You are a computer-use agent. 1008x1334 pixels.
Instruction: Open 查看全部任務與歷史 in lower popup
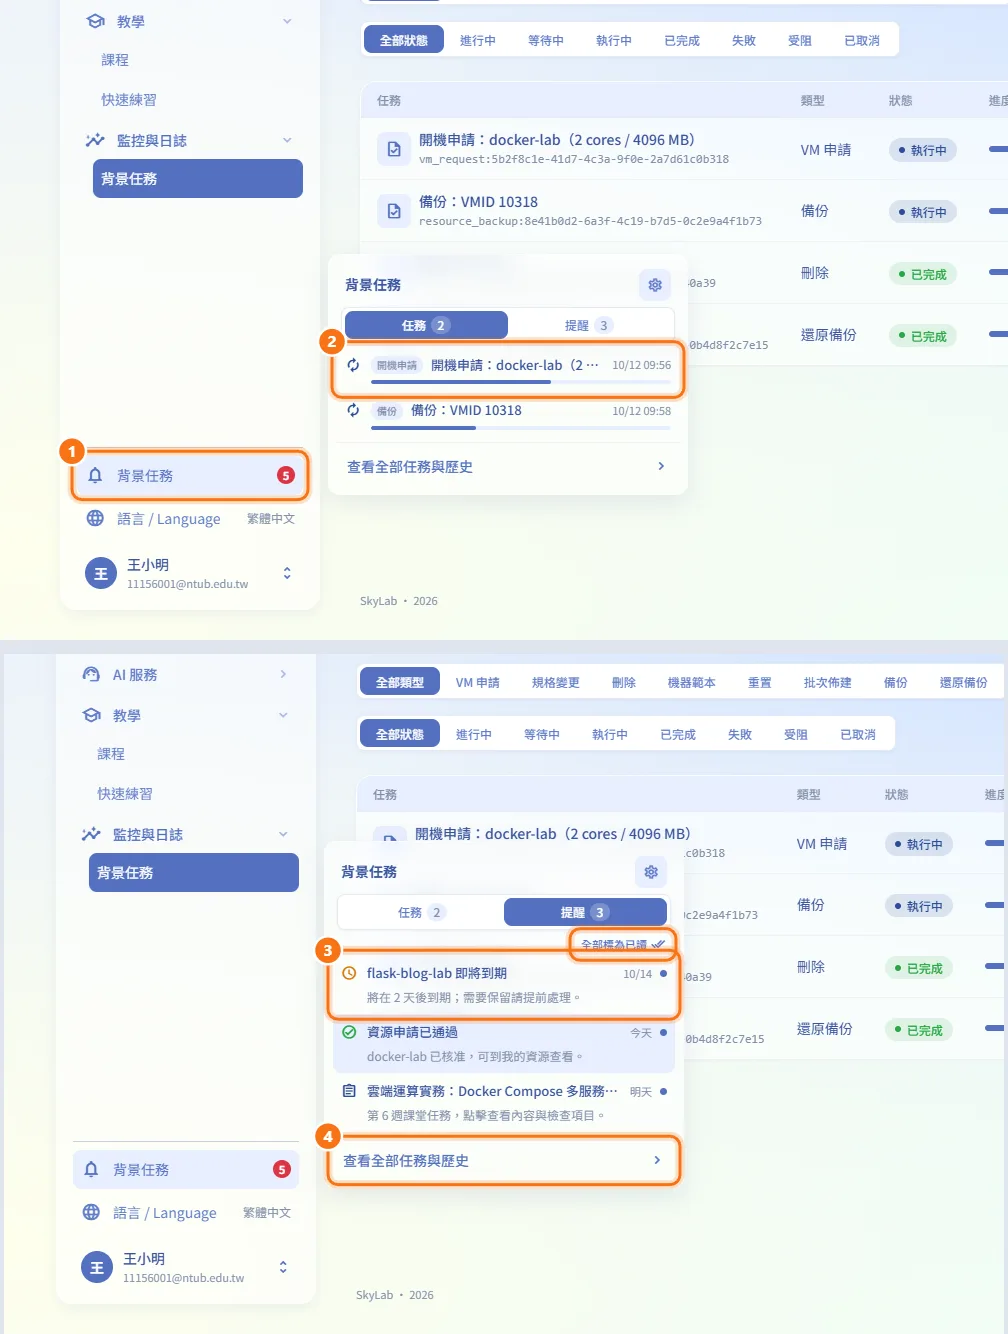click(503, 1161)
